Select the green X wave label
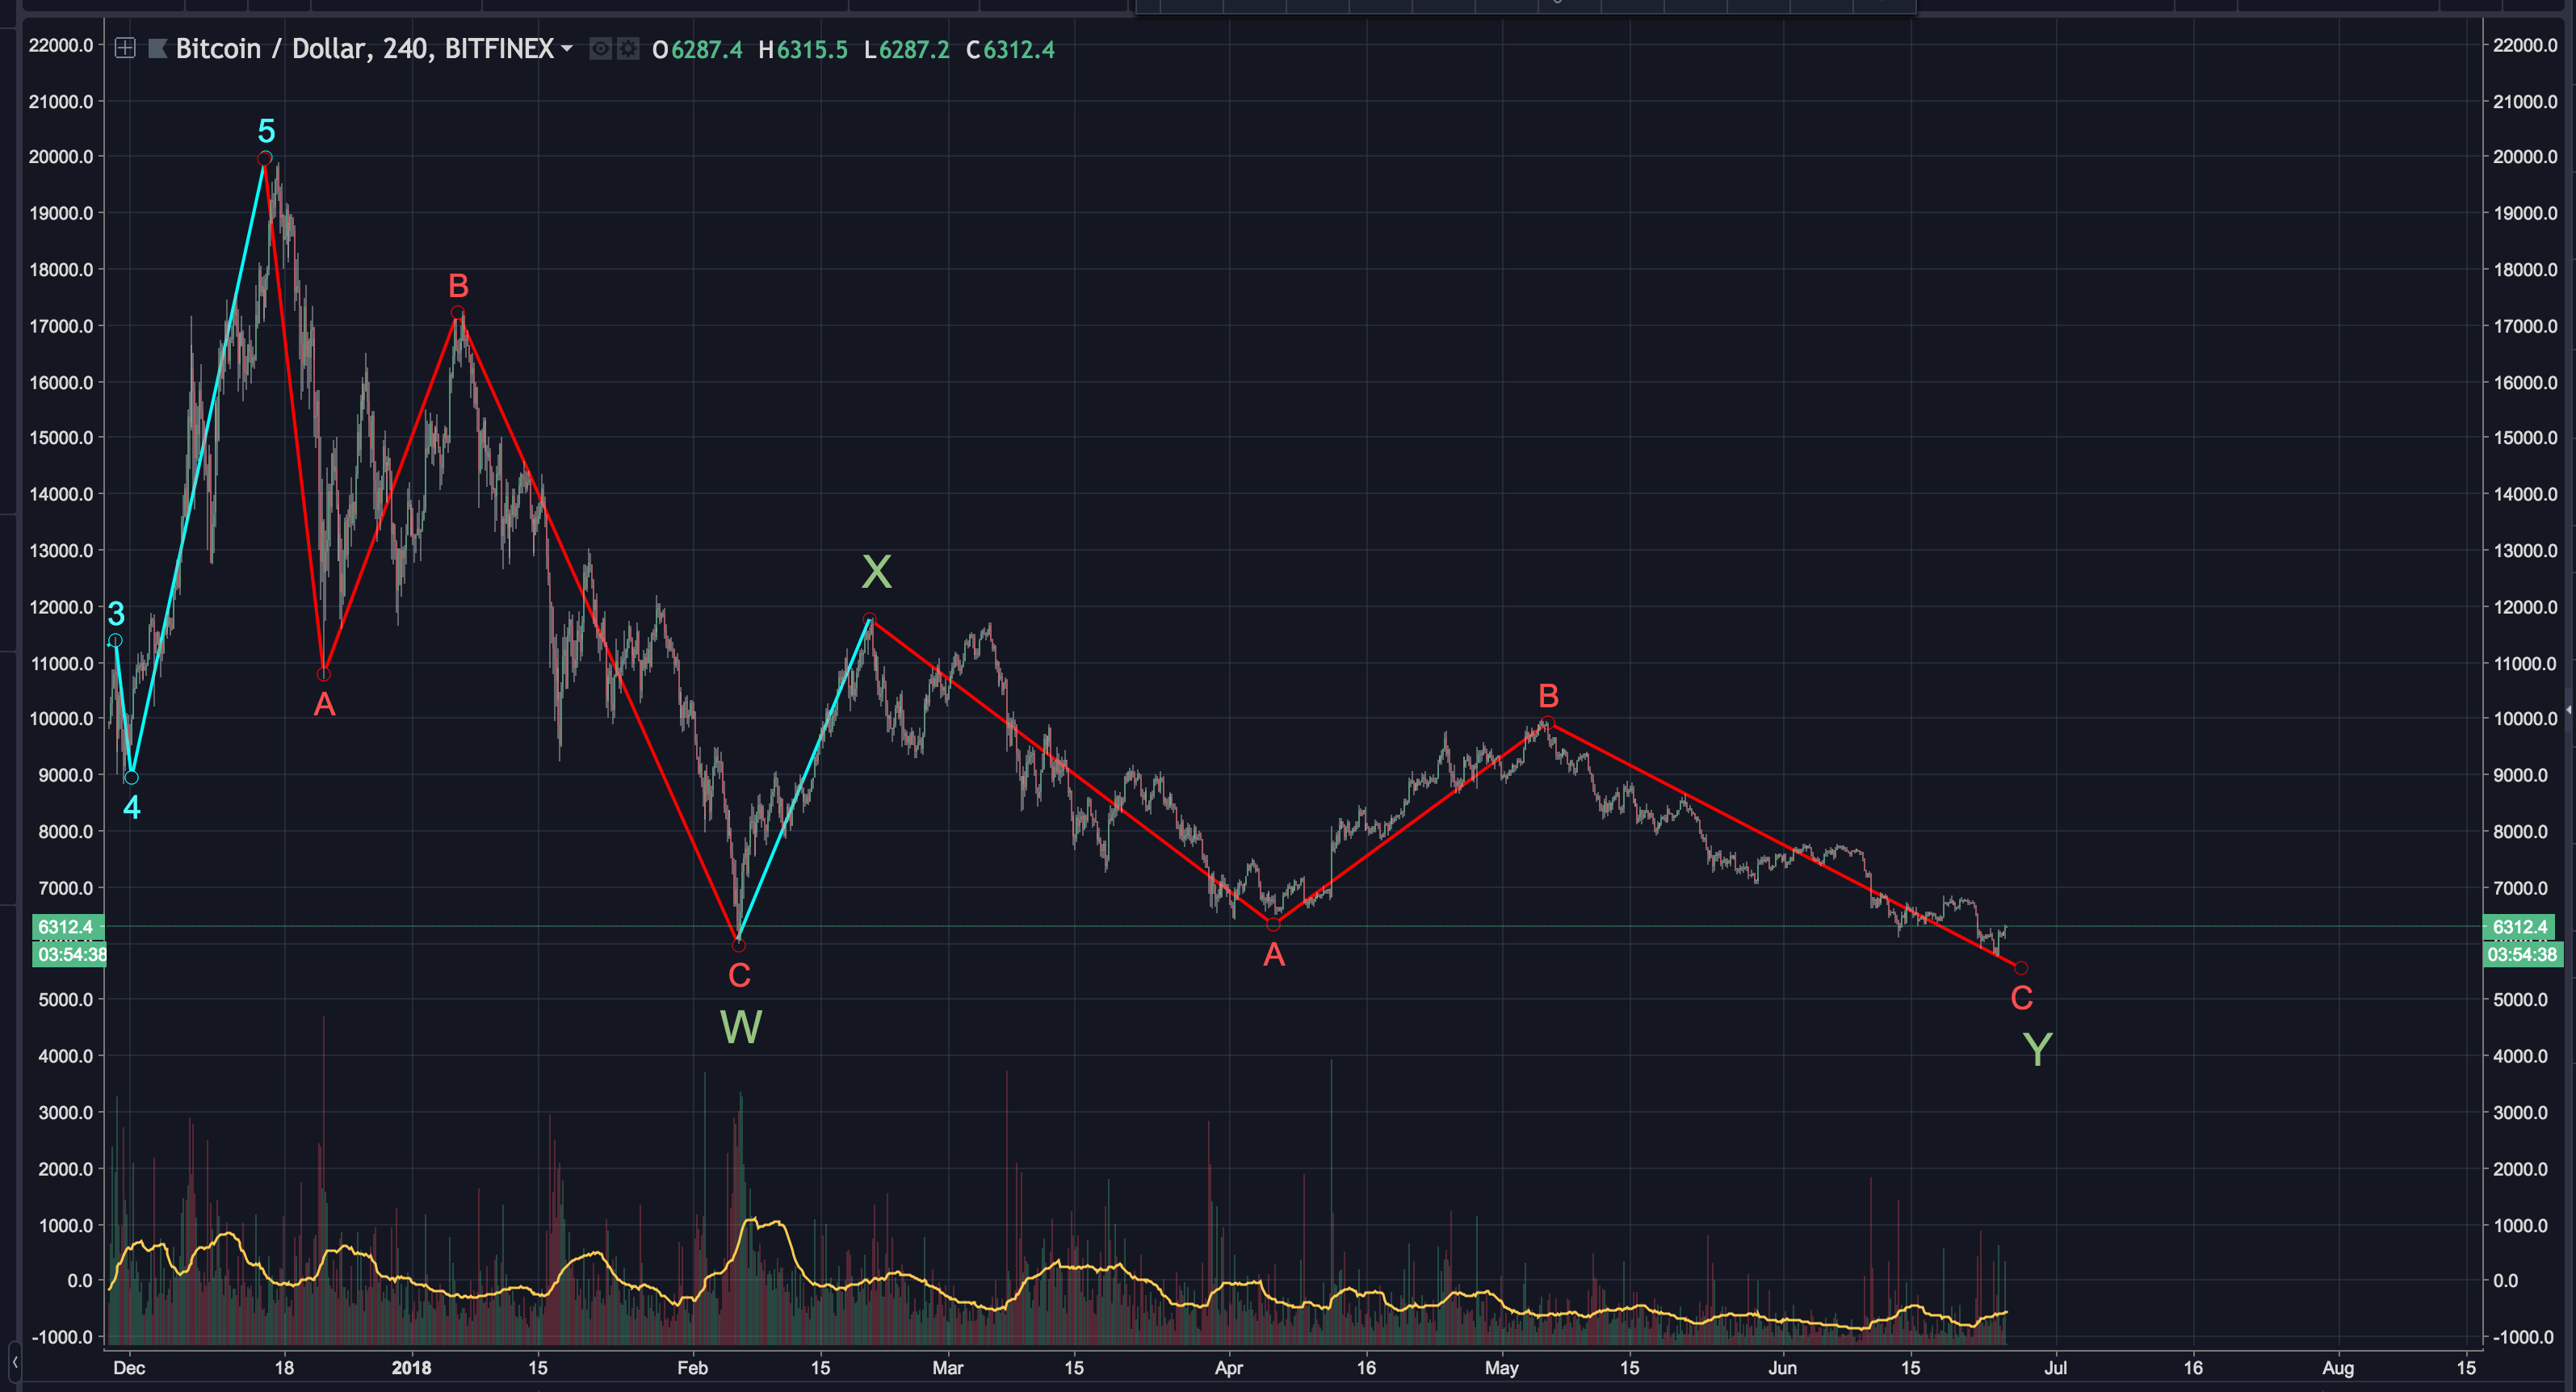Viewport: 2576px width, 1392px height. coord(876,572)
